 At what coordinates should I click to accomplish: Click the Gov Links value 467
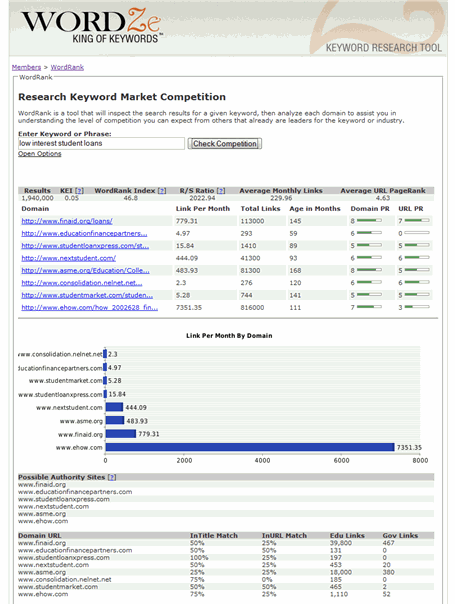(388, 543)
